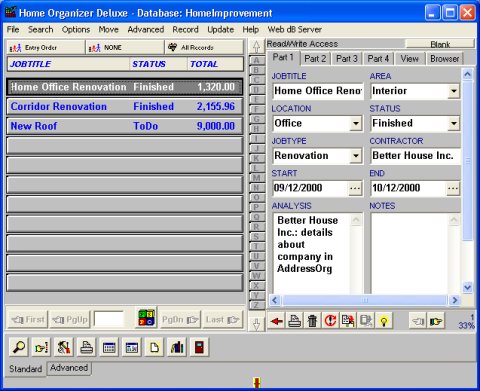Jump to letter M in alphabet index

256,178
